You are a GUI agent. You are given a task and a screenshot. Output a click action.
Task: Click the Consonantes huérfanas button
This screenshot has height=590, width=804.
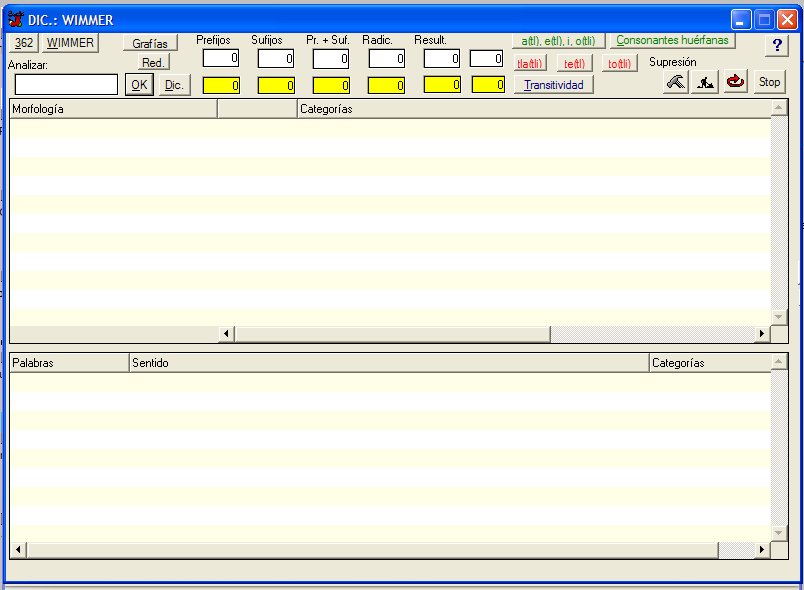(672, 40)
